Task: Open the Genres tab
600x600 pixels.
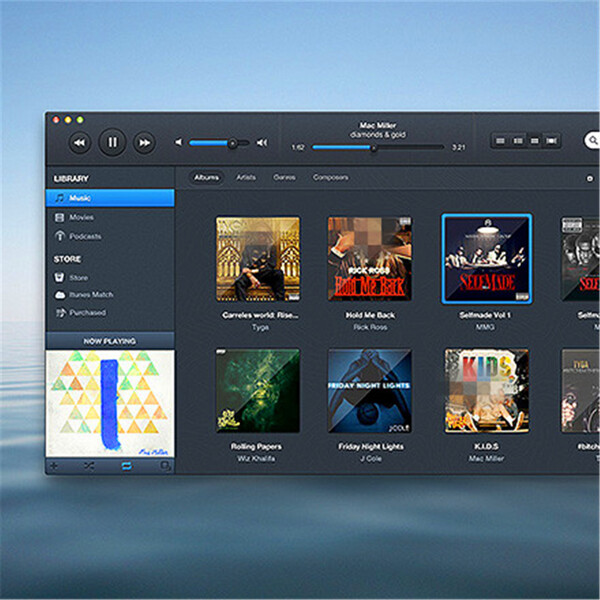Action: click(284, 178)
